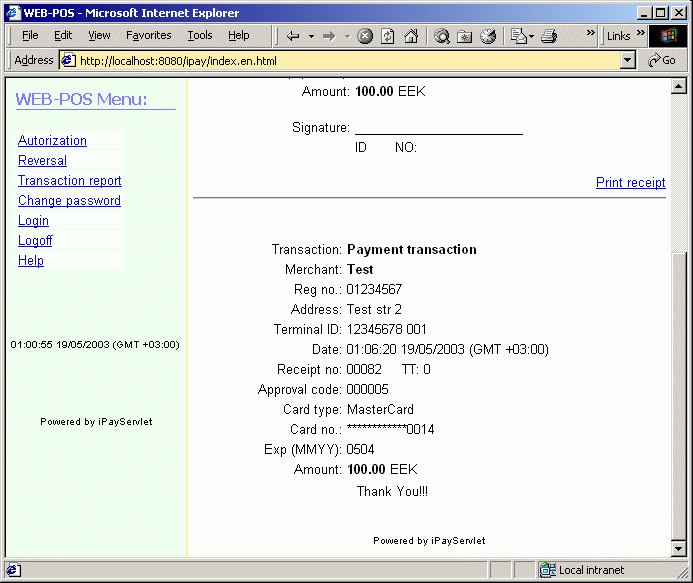This screenshot has height=583, width=693.
Task: Click the WEB-POS Menu heading
Action: pos(81,99)
